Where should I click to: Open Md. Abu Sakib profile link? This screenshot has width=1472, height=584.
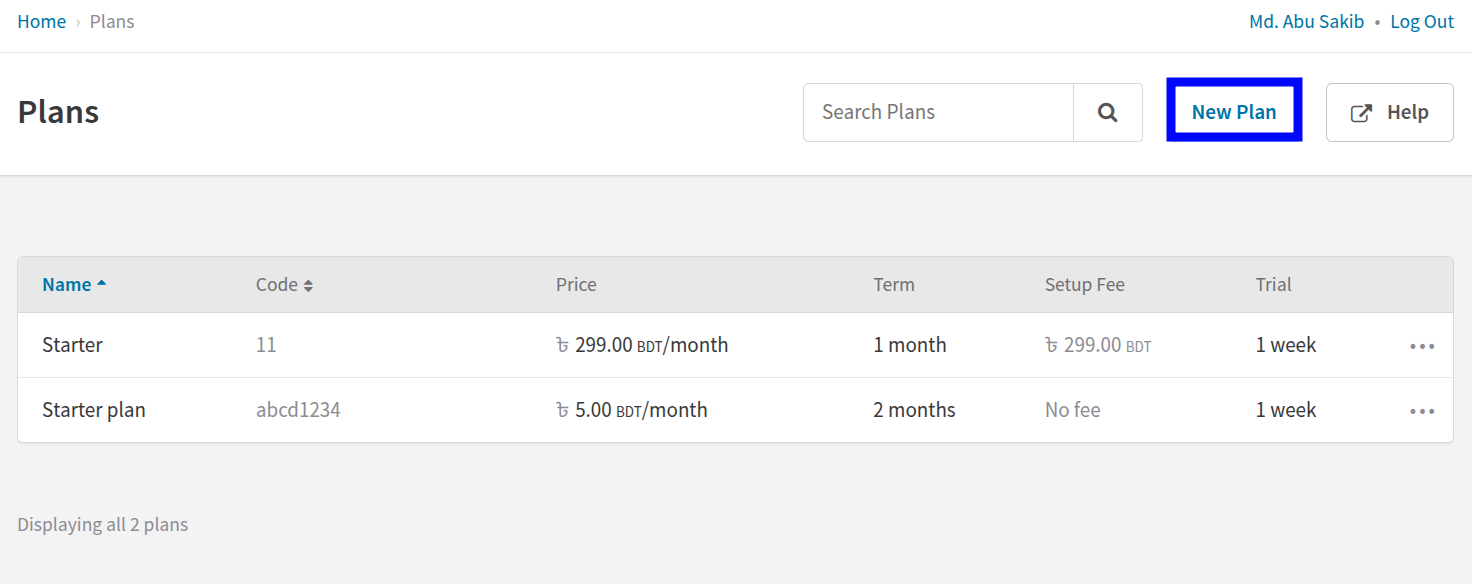(1306, 22)
